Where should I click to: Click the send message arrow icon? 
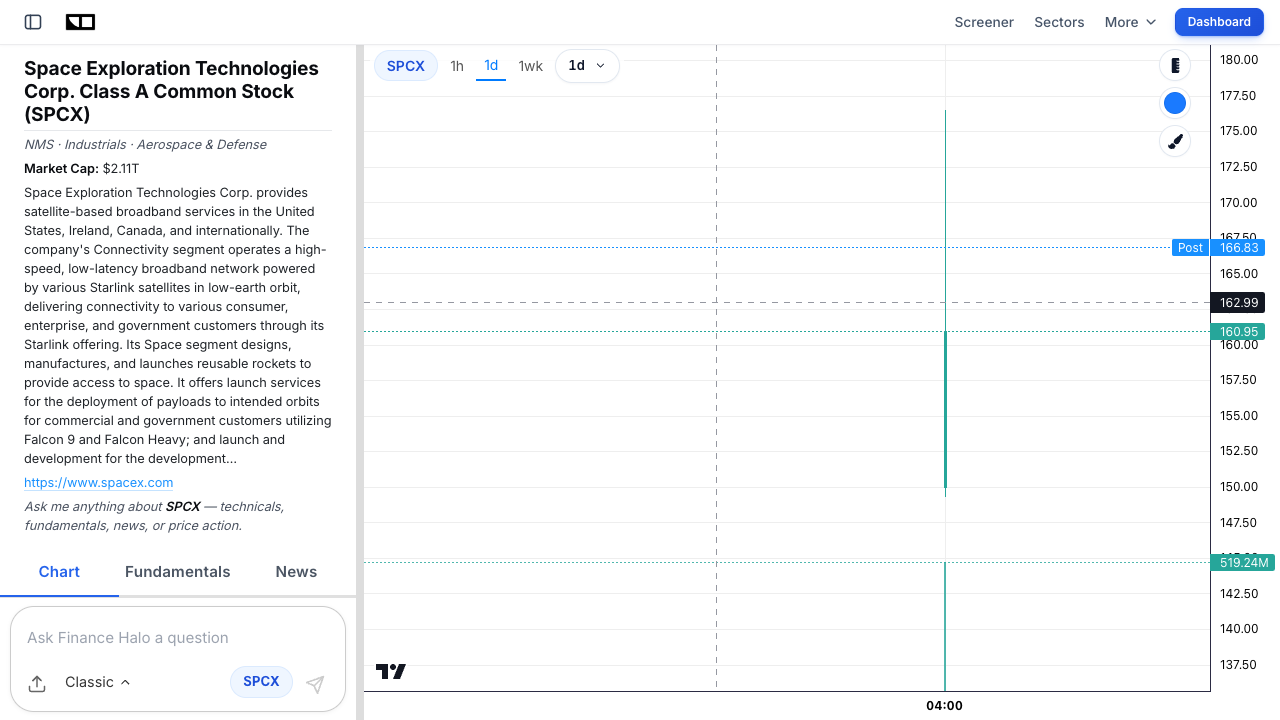coord(315,684)
